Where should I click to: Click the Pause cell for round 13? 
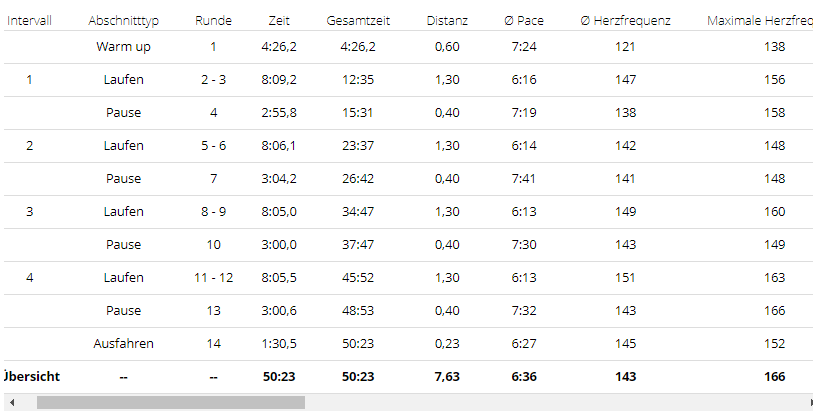123,311
